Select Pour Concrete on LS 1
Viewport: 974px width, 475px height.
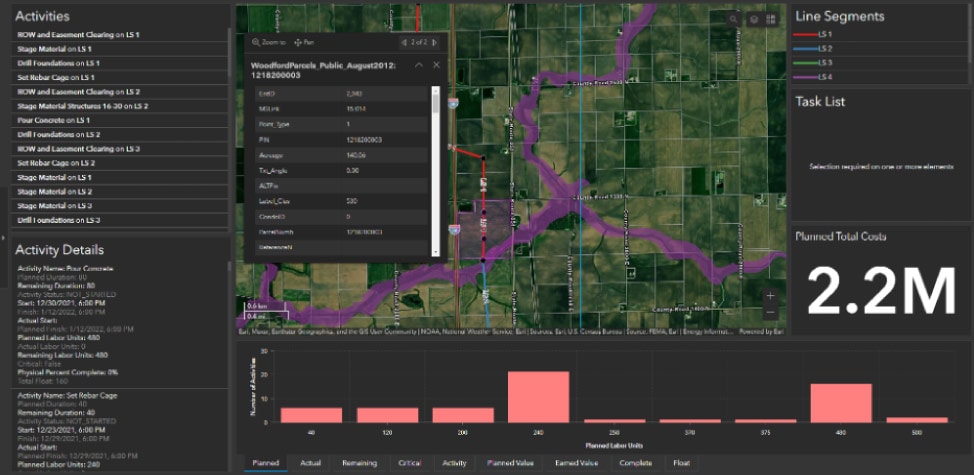pyautogui.click(x=120, y=120)
